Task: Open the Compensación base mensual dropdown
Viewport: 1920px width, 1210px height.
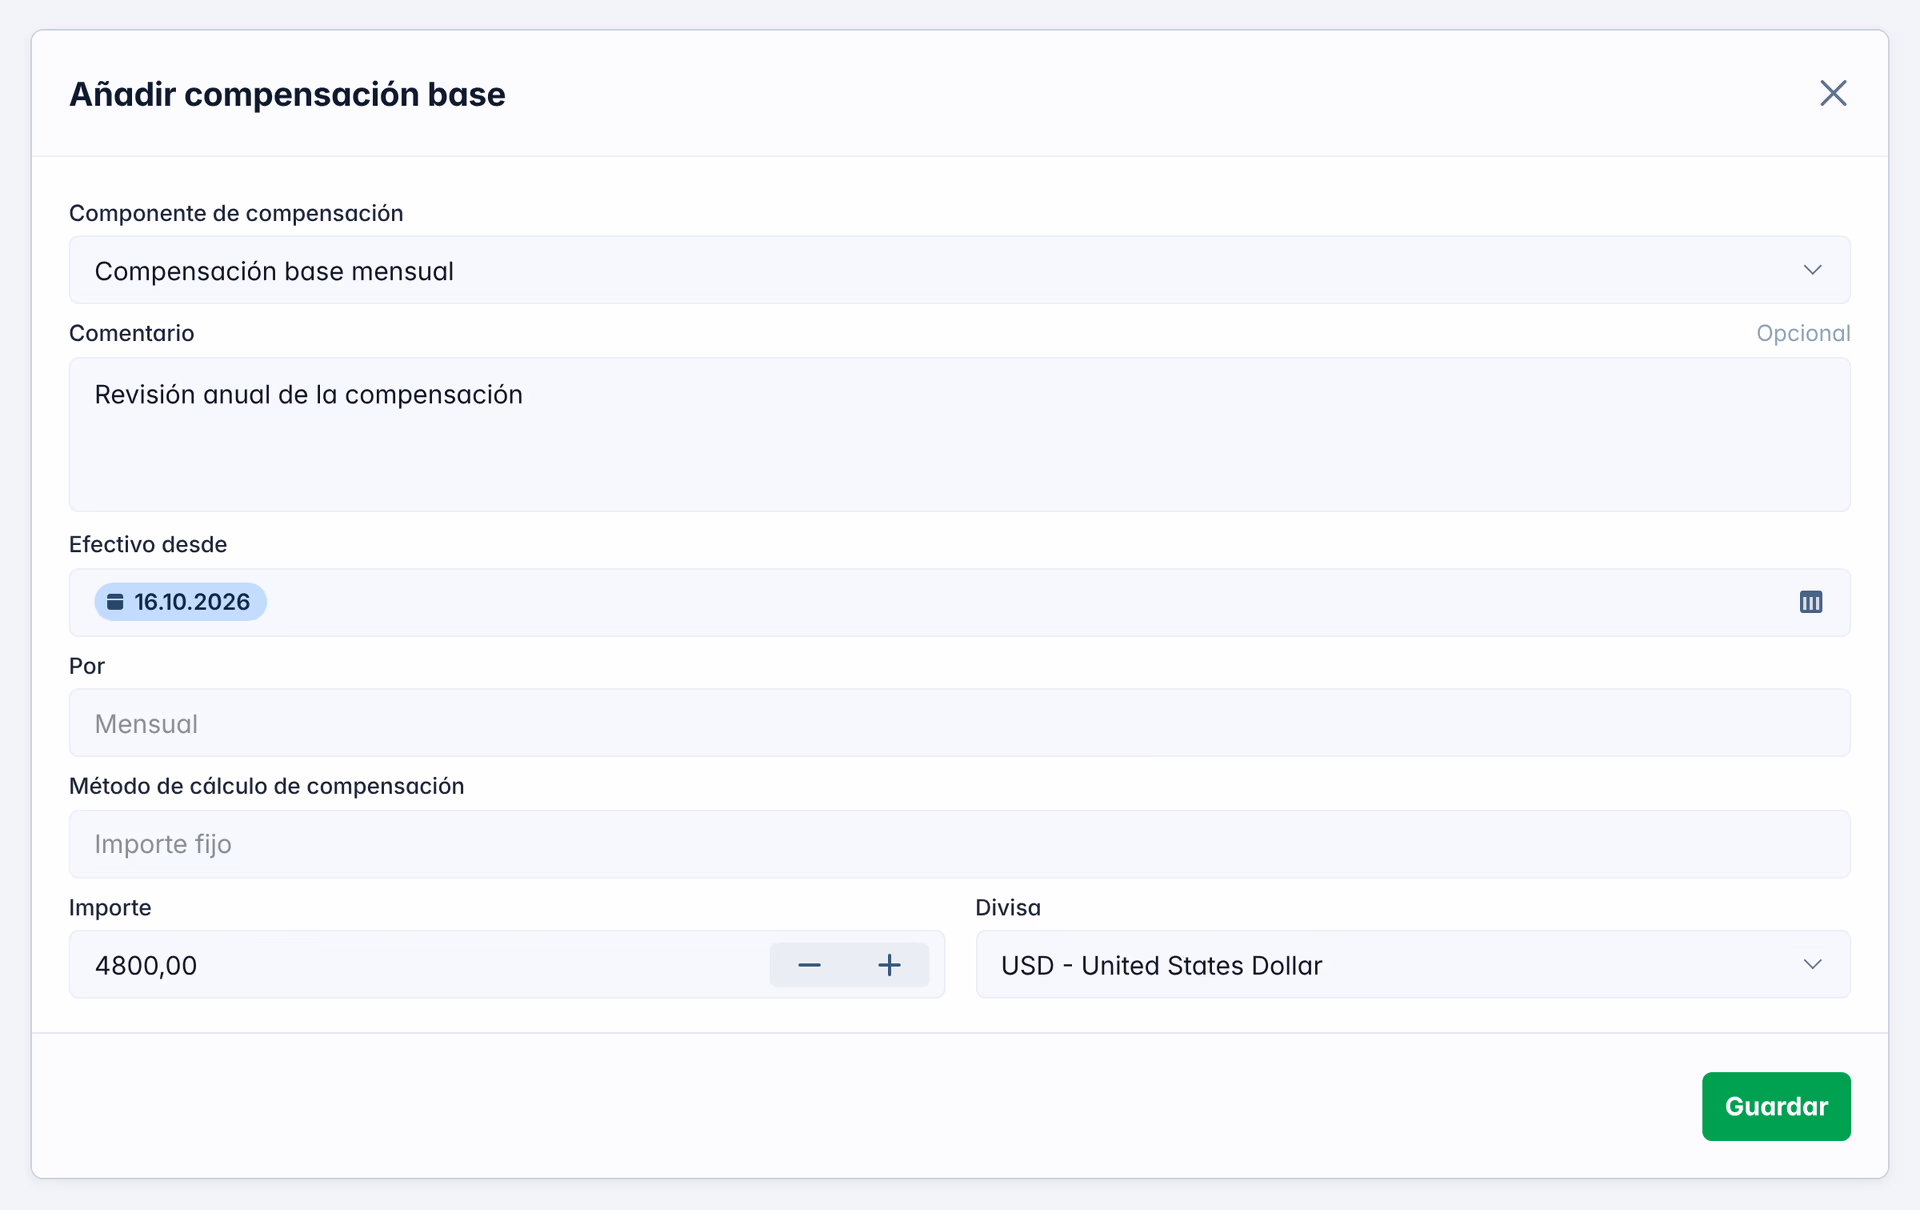Action: 959,270
